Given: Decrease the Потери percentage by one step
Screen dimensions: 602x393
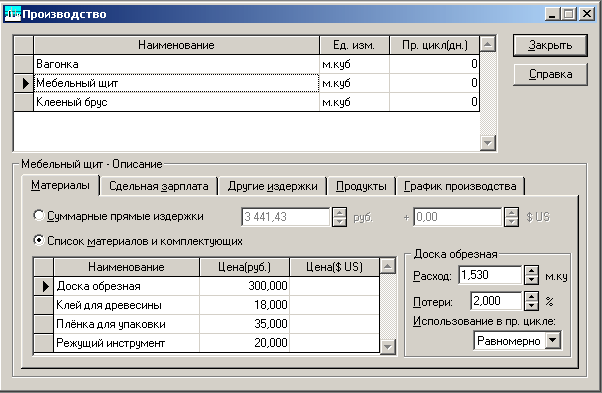Looking at the screenshot, I should [531, 306].
